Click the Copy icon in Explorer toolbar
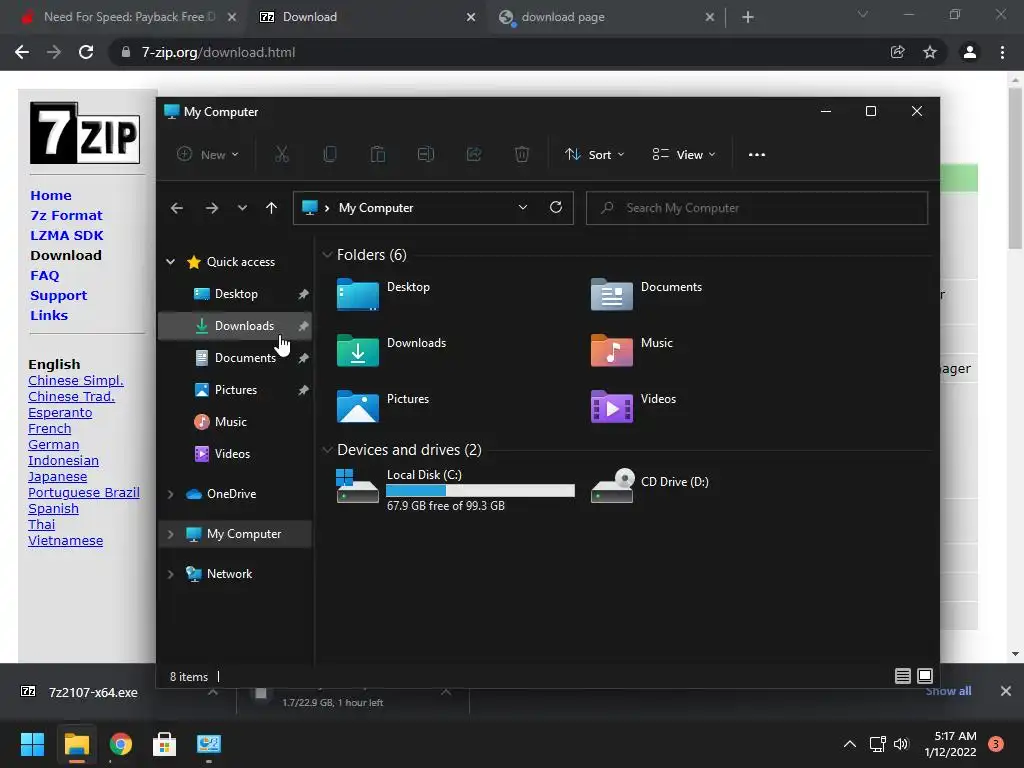 (x=330, y=155)
